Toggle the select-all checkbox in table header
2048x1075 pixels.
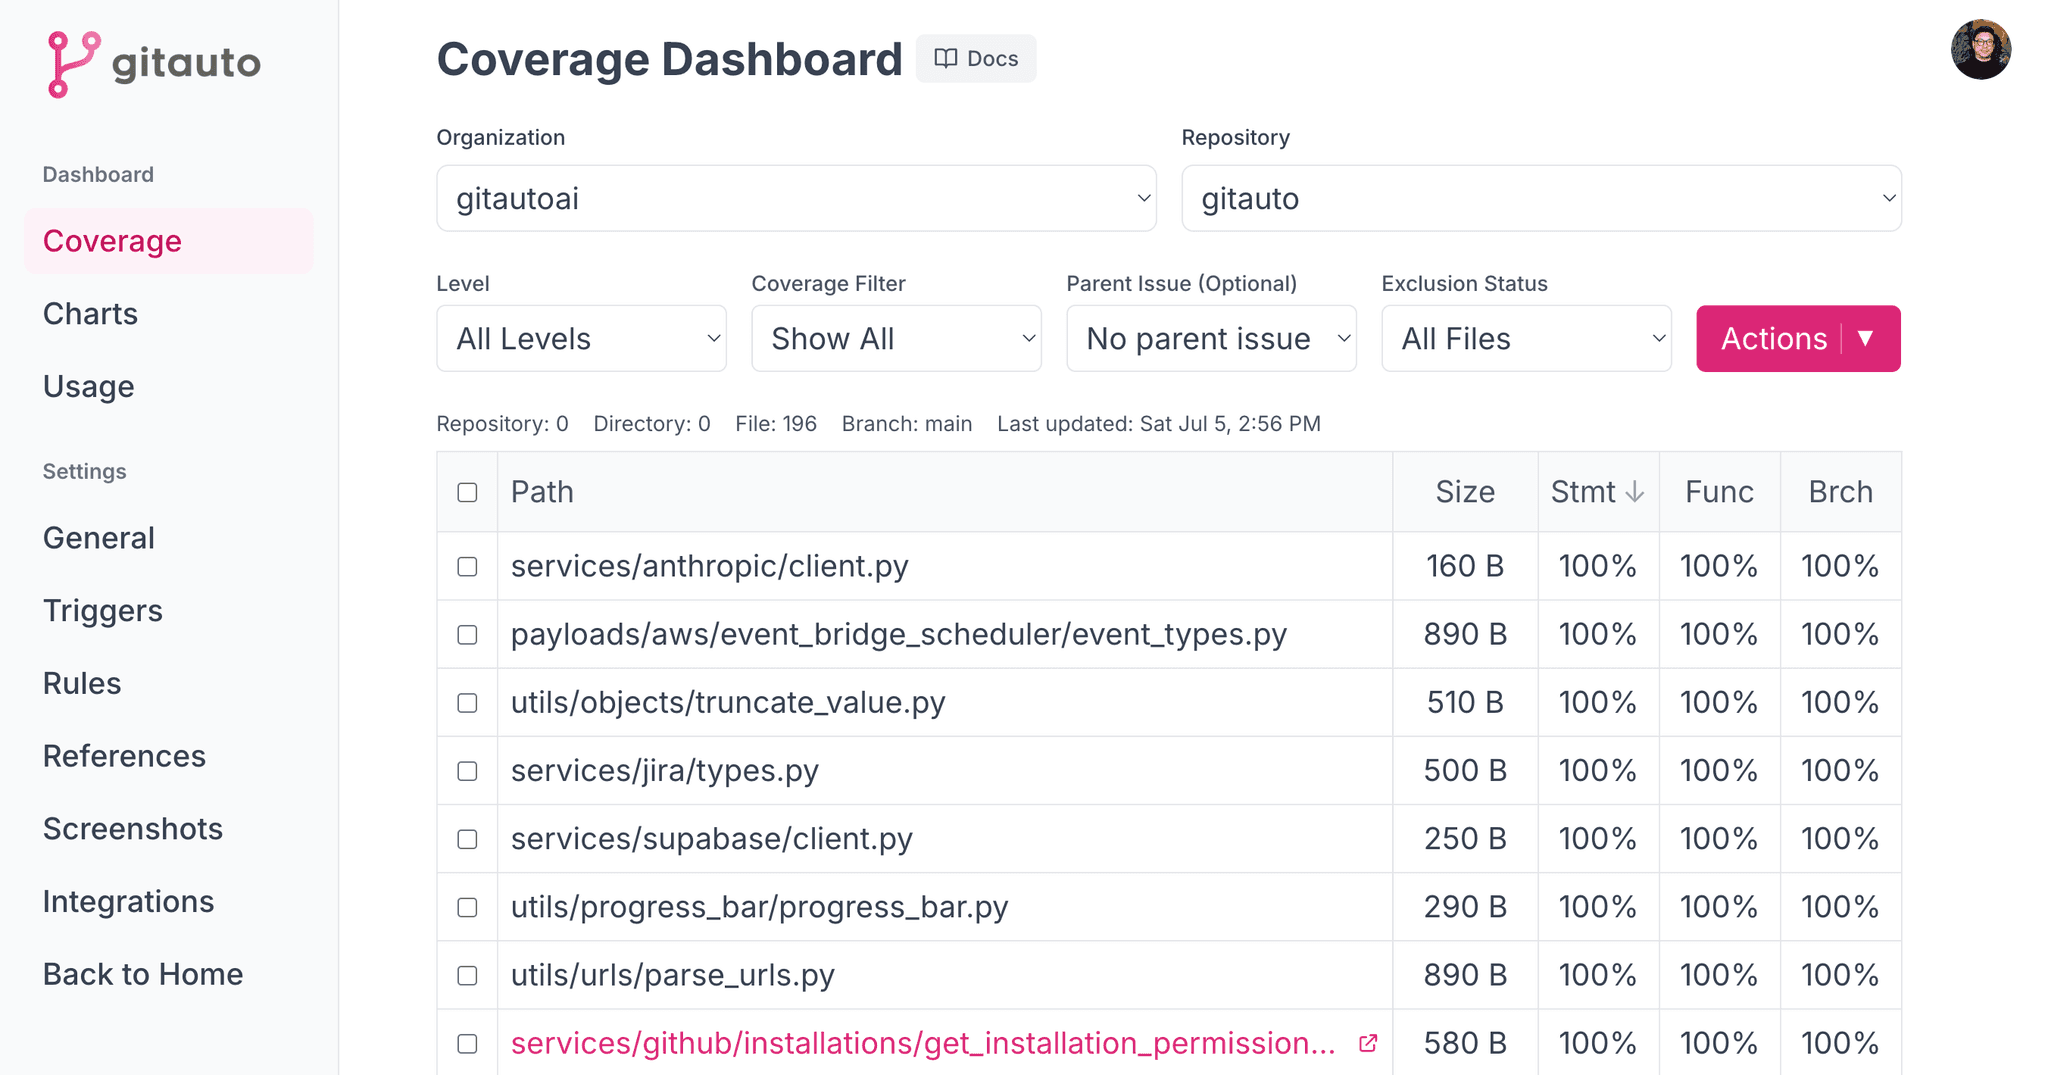pyautogui.click(x=467, y=492)
